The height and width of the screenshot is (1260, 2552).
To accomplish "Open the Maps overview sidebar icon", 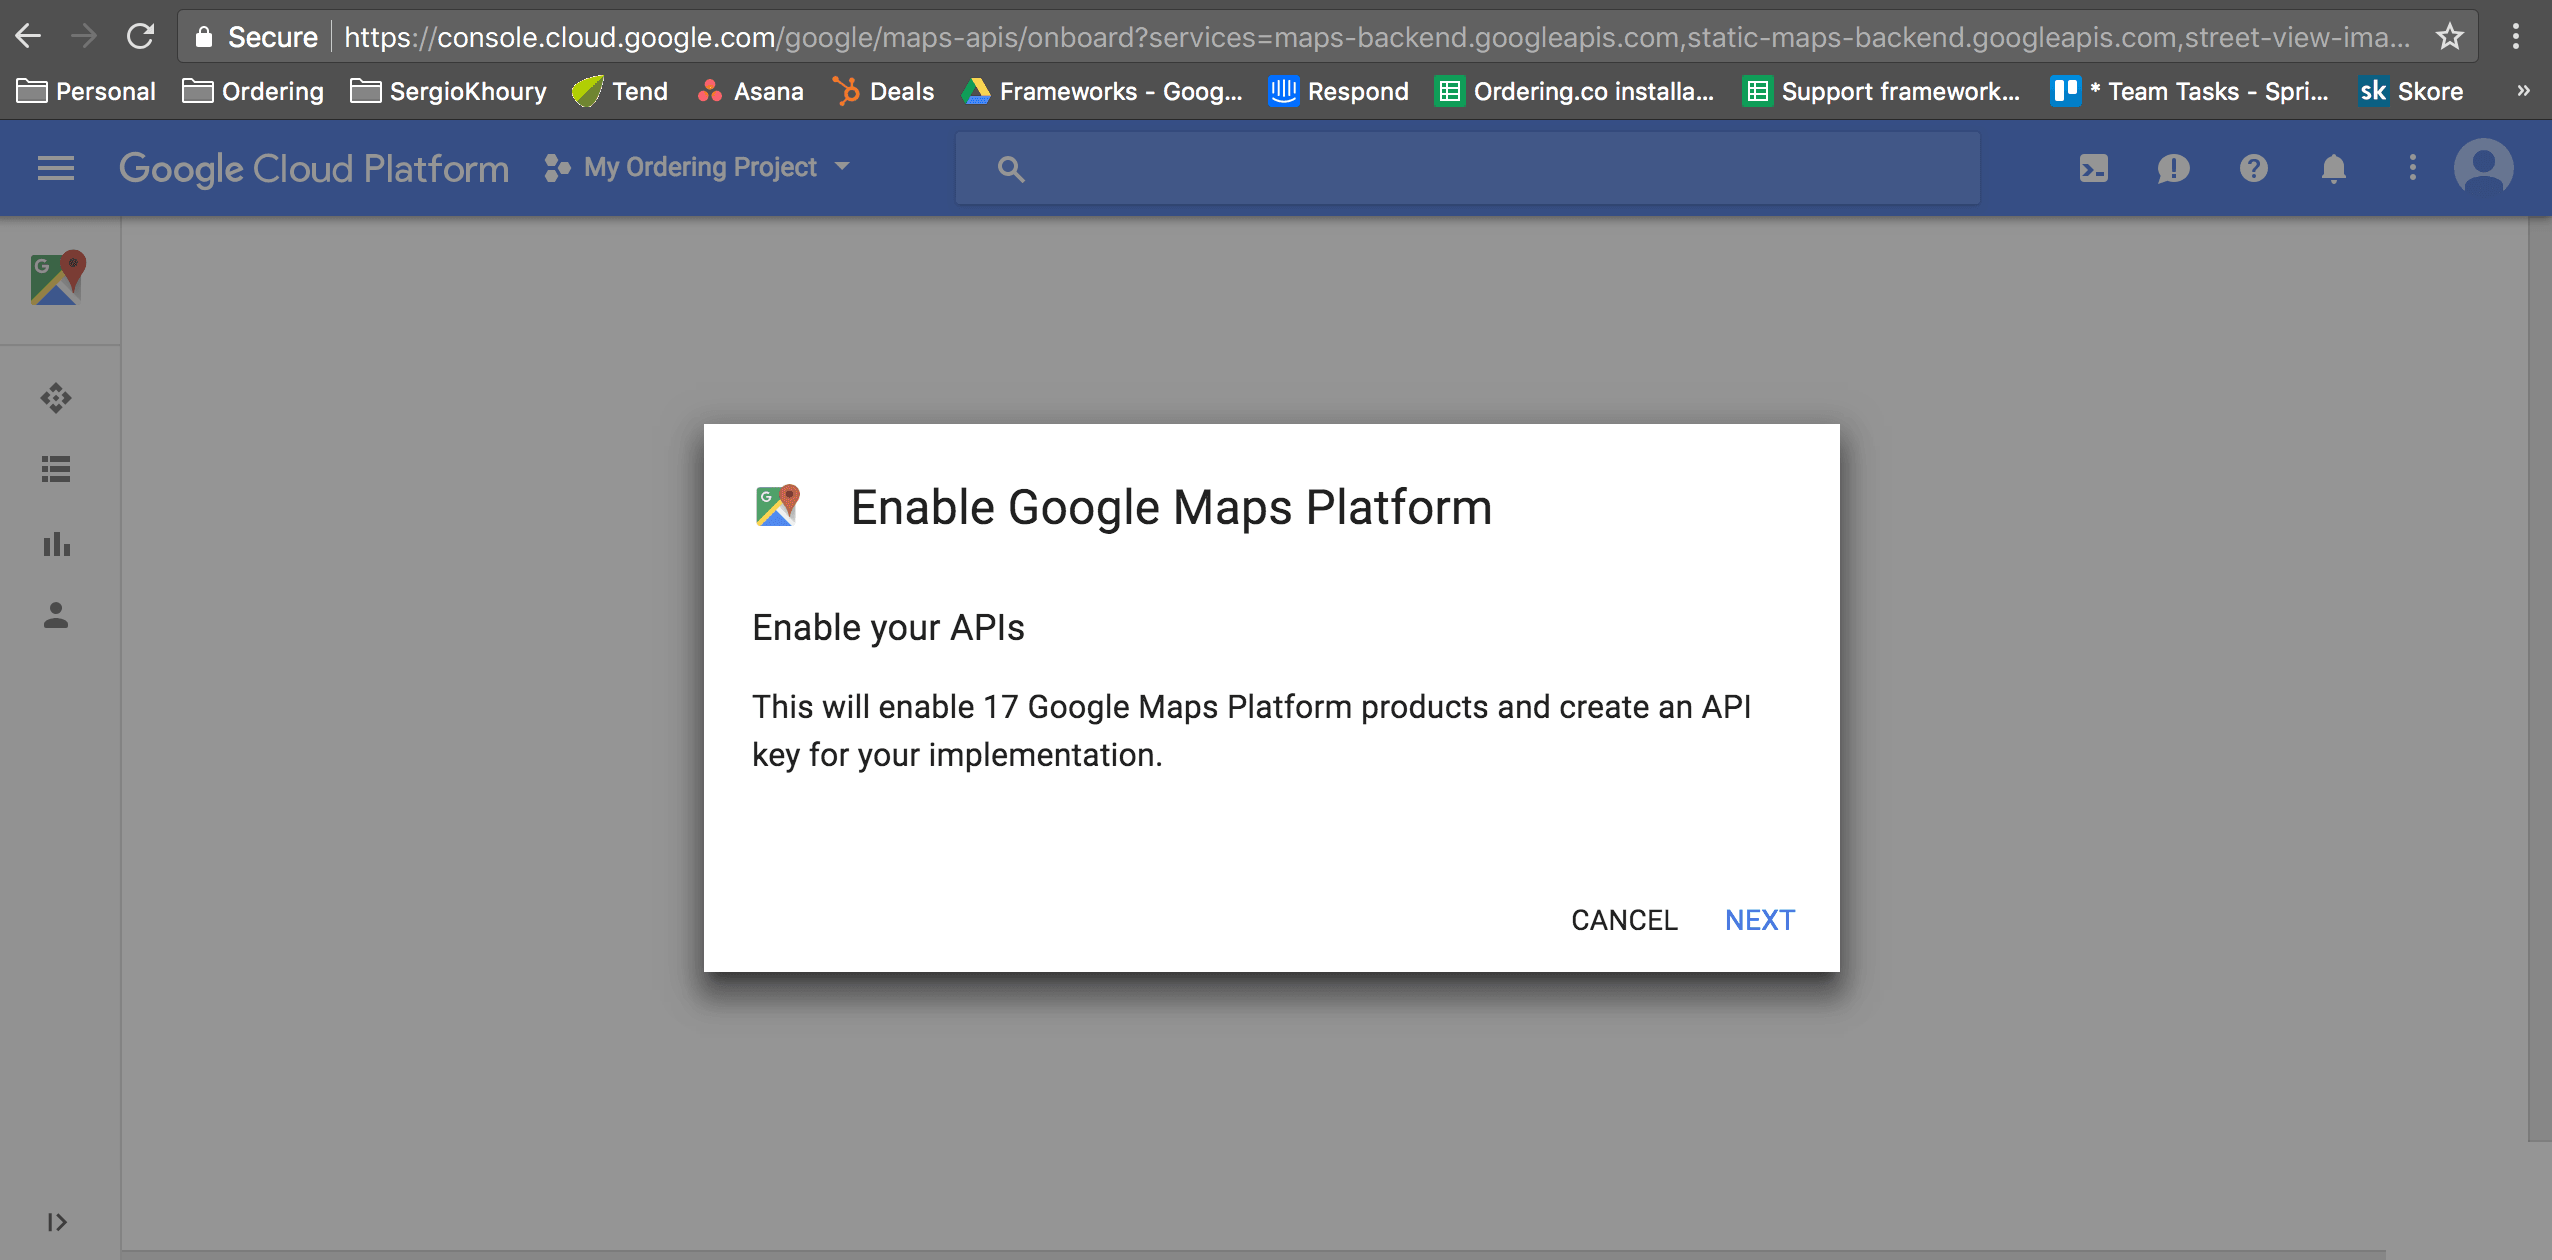I will tap(56, 398).
